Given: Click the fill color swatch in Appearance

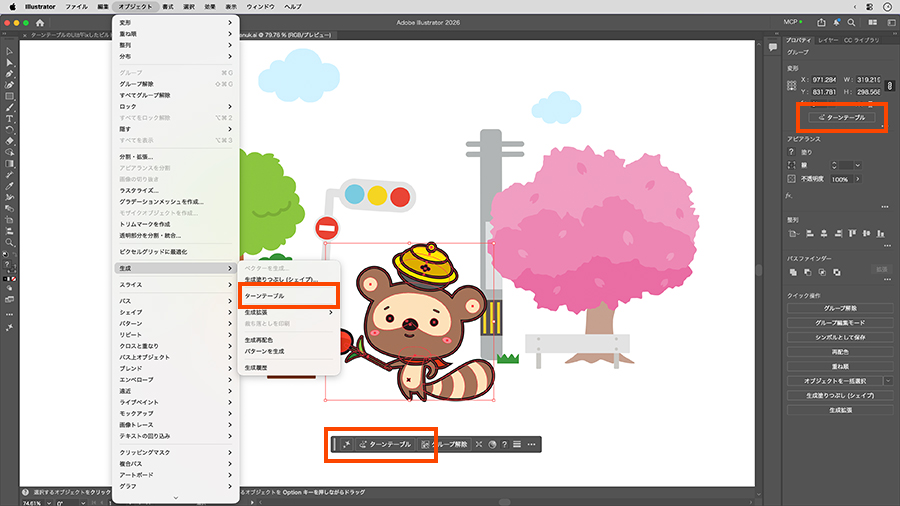Looking at the screenshot, I should click(x=792, y=152).
